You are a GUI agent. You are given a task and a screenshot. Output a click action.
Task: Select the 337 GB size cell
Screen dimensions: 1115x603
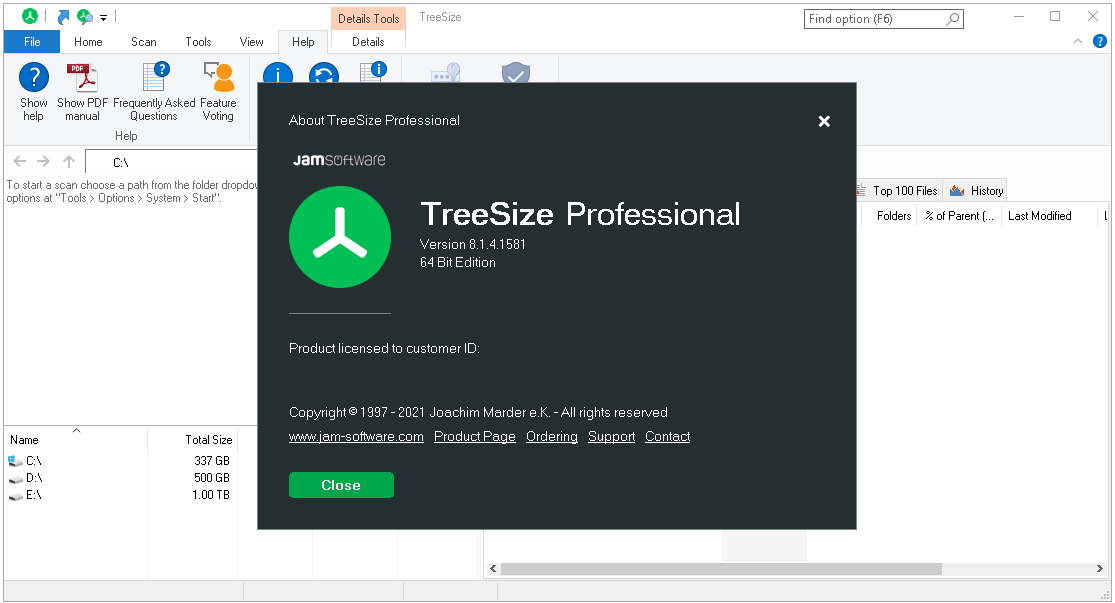pos(212,461)
